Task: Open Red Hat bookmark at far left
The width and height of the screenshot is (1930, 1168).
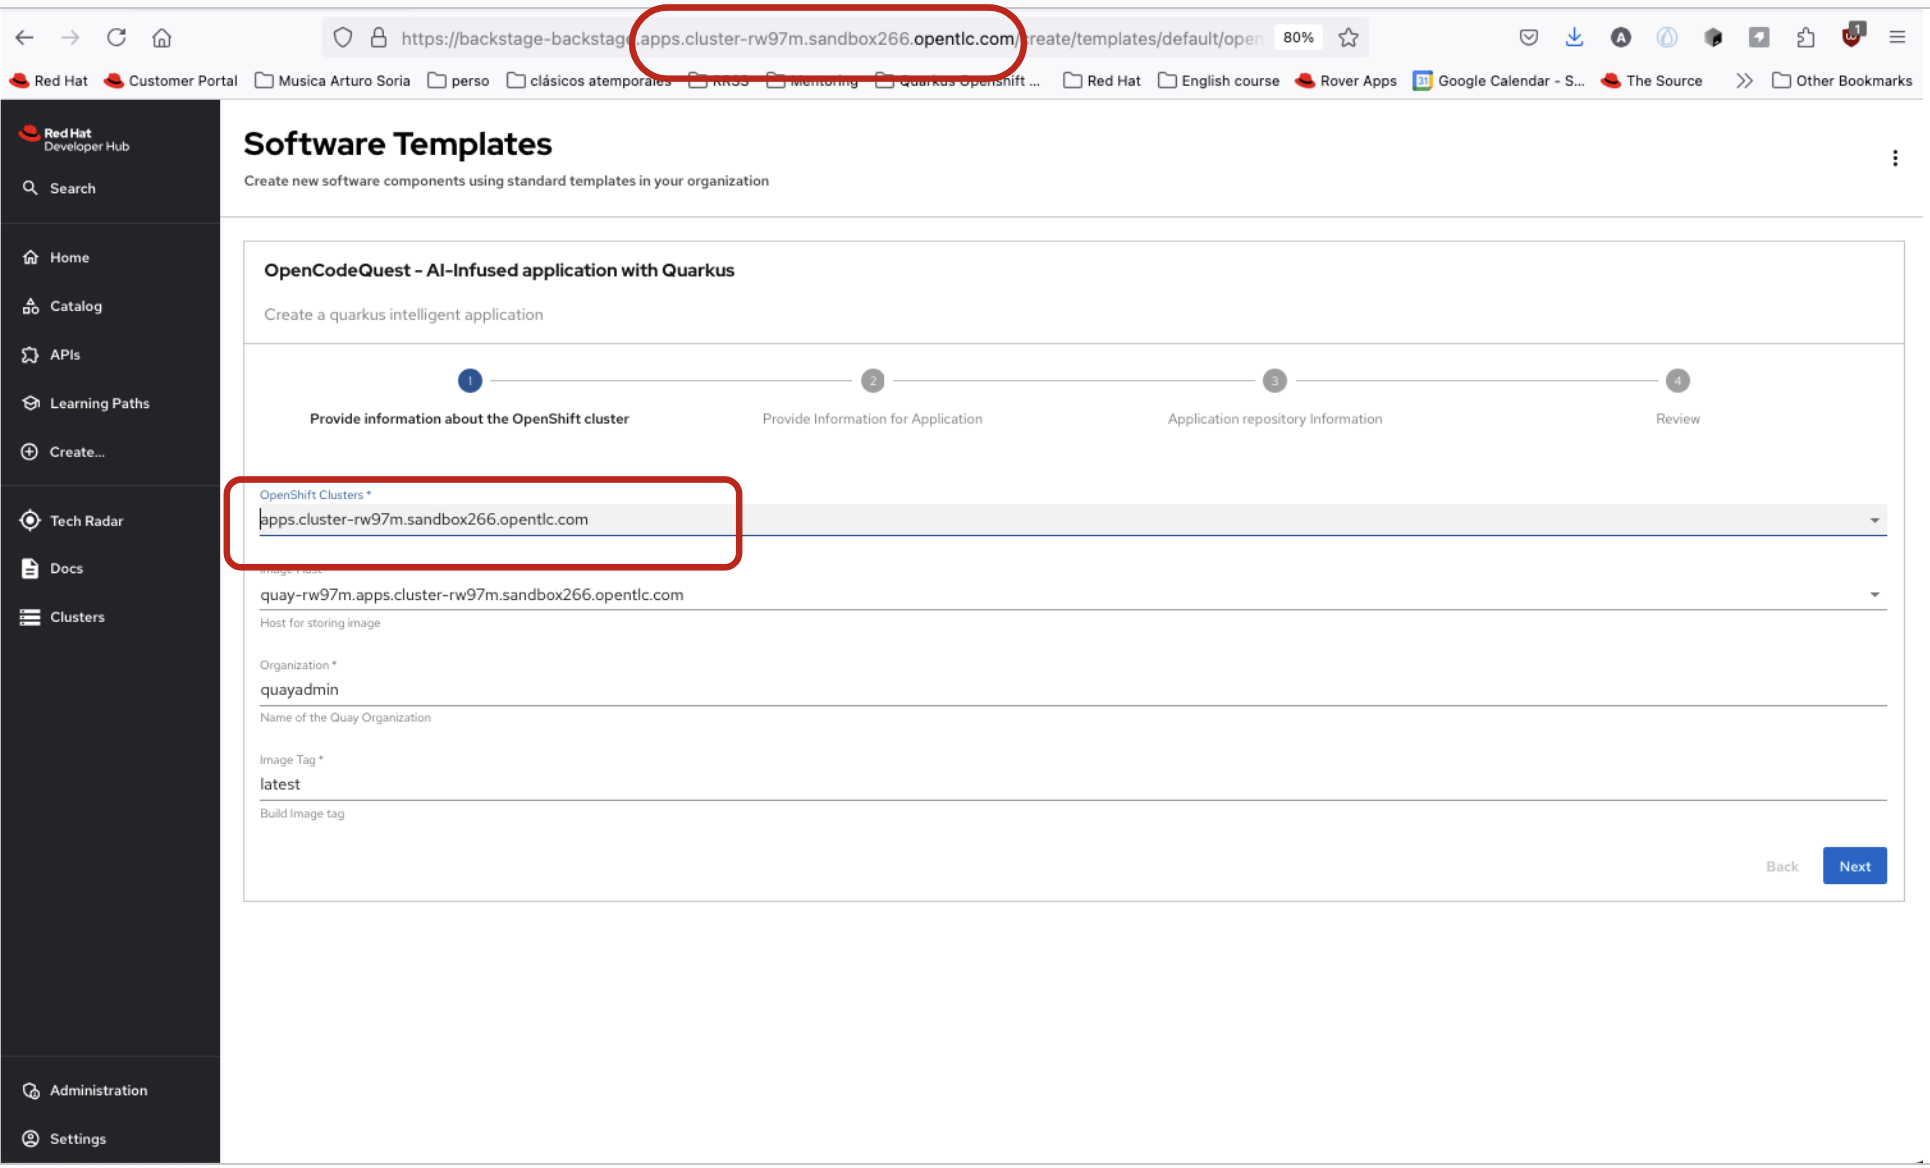Action: (x=49, y=81)
